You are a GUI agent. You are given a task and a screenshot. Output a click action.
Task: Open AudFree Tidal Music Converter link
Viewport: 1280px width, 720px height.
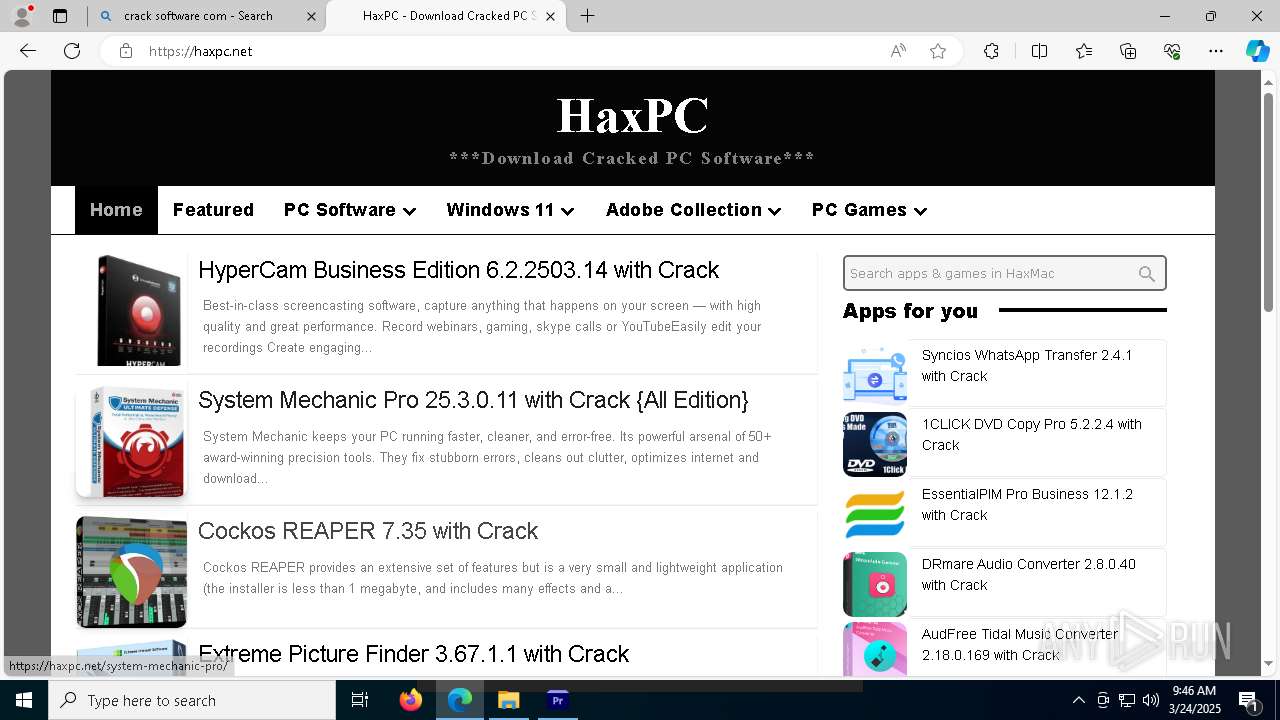(x=1020, y=645)
